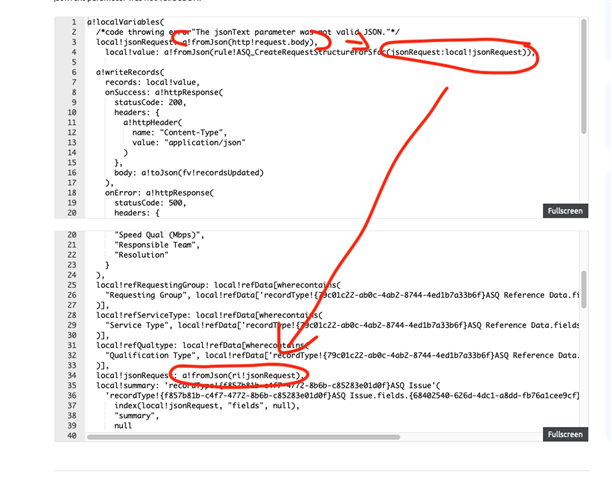Click the local!value: a!fromJson(rule!ASQ_Create… line

pos(320,52)
